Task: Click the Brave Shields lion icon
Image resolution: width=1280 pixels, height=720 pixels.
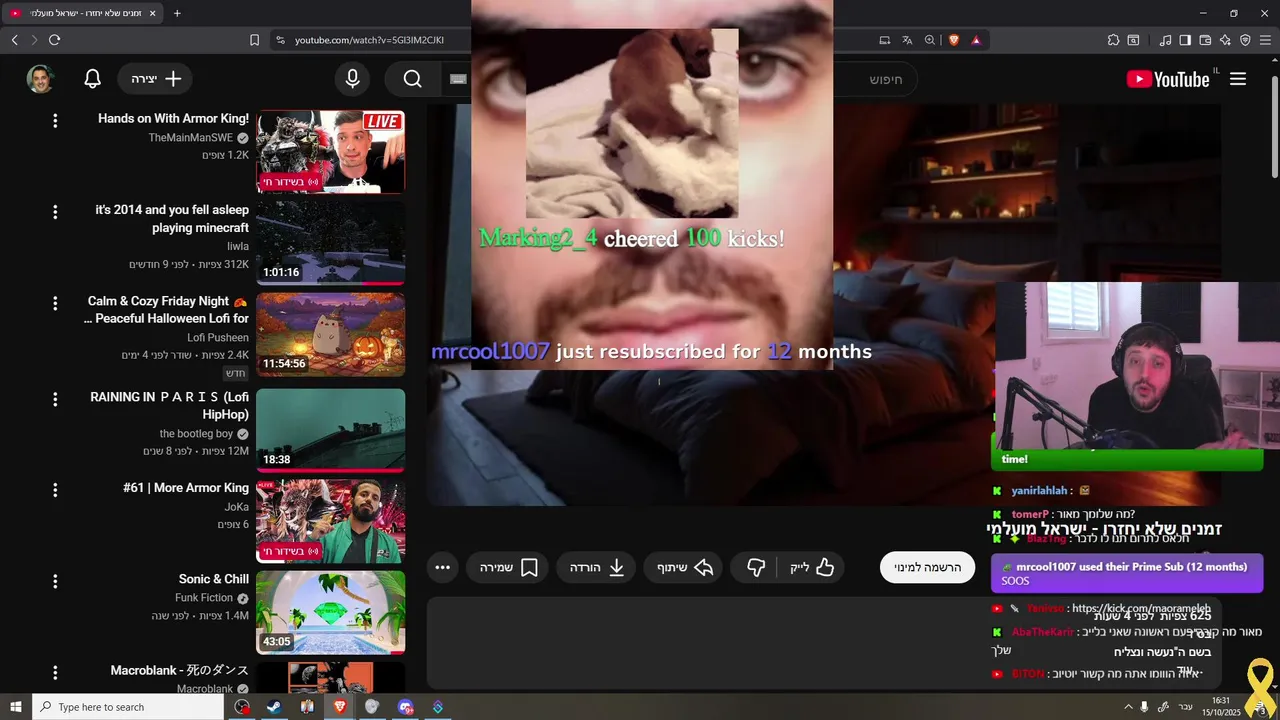Action: click(953, 40)
